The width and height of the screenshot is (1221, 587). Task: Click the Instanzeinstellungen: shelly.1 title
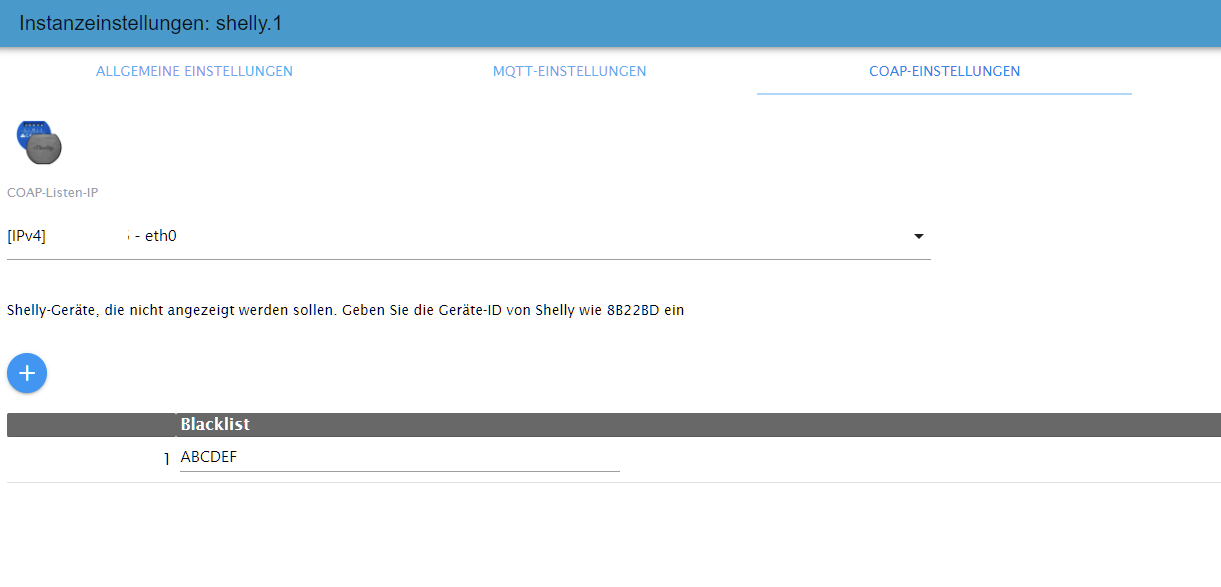[150, 23]
